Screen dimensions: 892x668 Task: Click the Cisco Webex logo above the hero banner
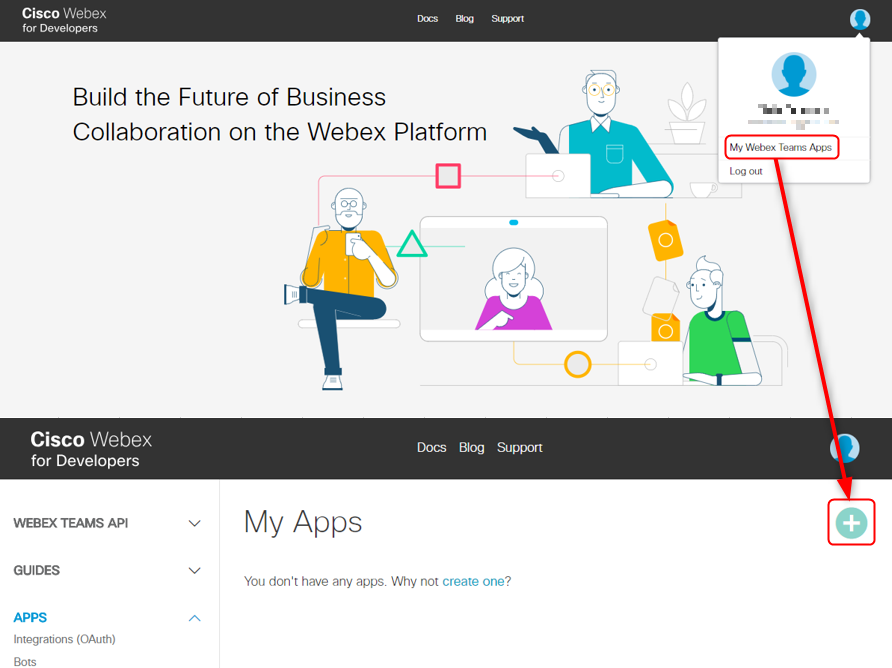(x=64, y=20)
